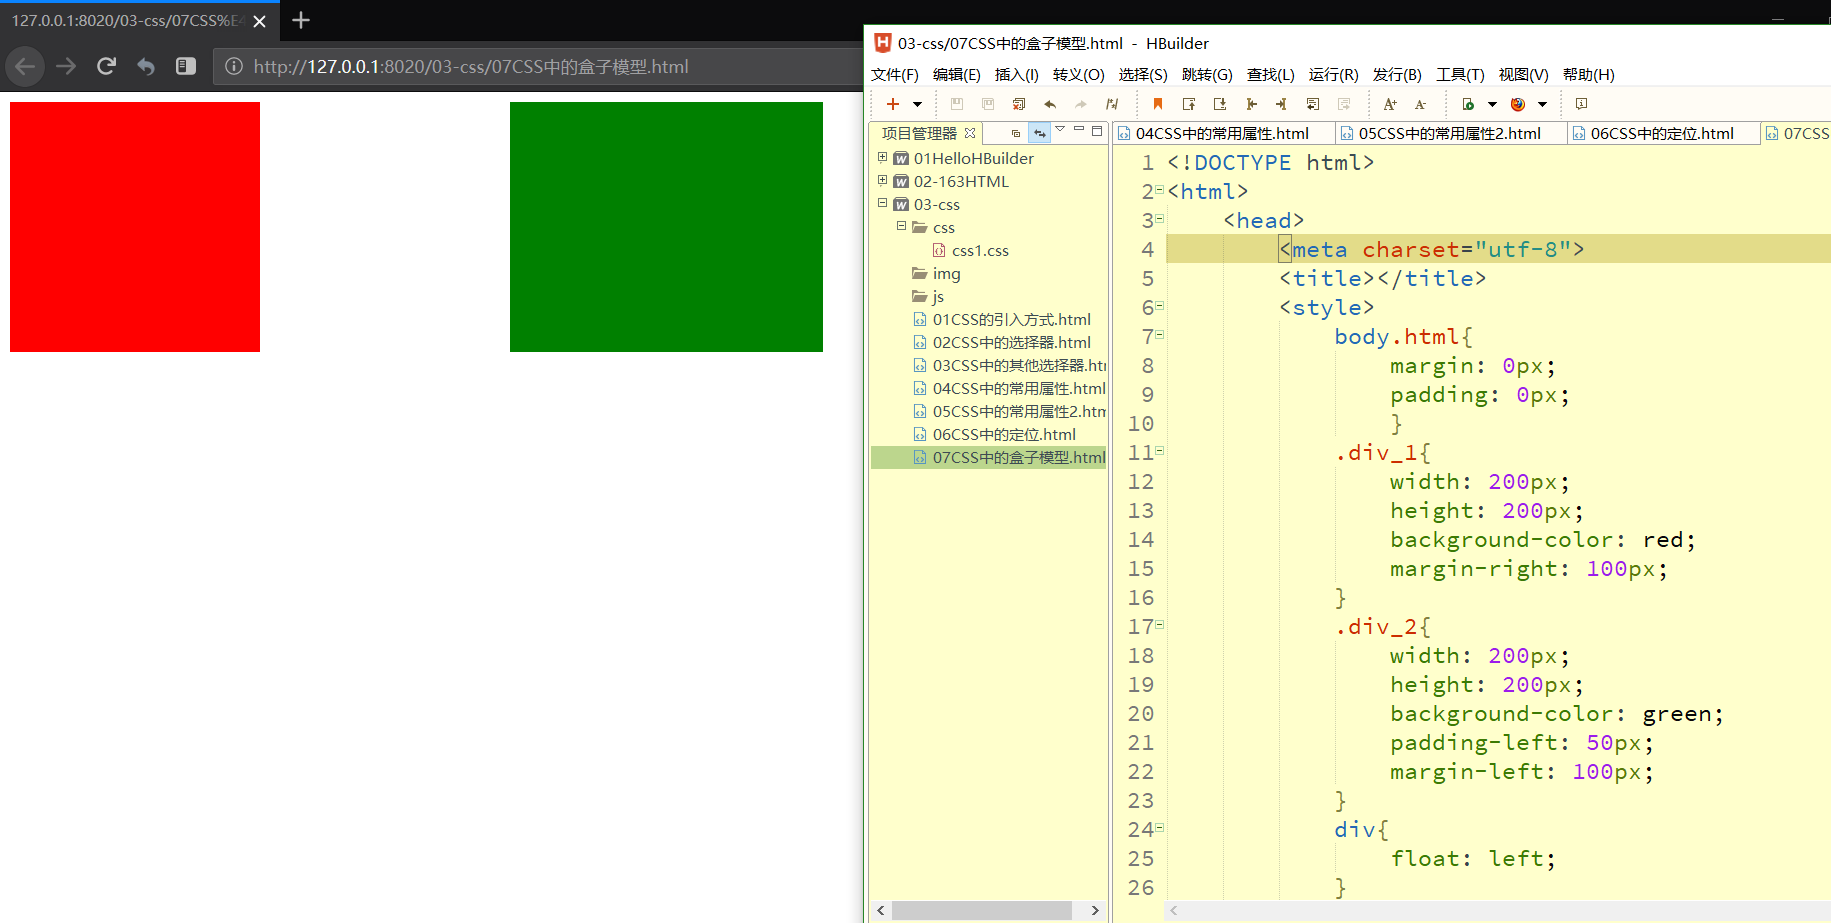1831x923 pixels.
Task: Click the browser Back button
Action: click(25, 66)
